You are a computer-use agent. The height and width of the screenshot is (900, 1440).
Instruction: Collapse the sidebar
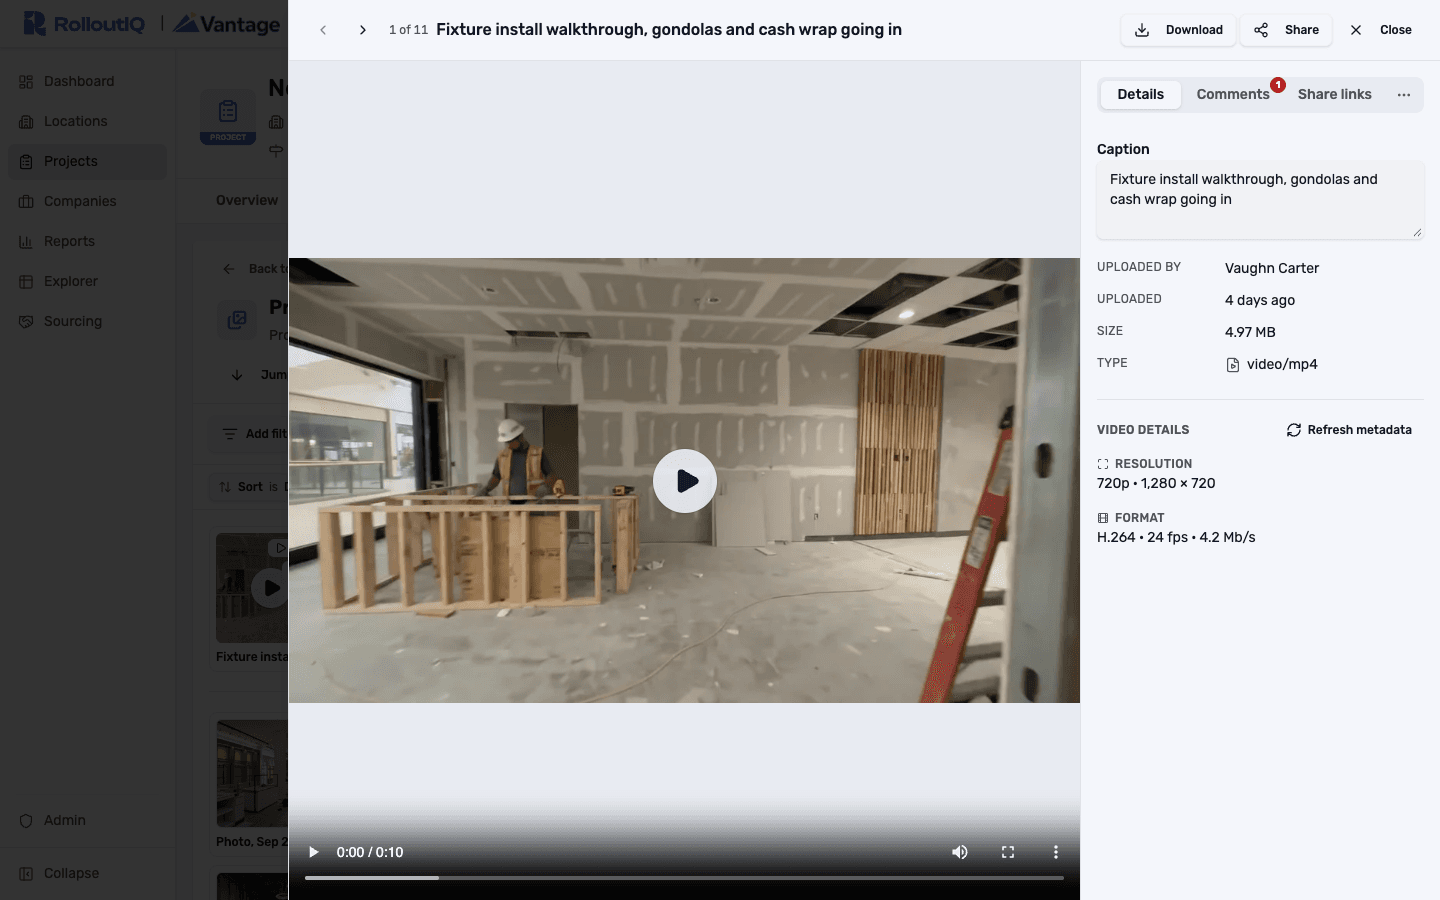87,873
